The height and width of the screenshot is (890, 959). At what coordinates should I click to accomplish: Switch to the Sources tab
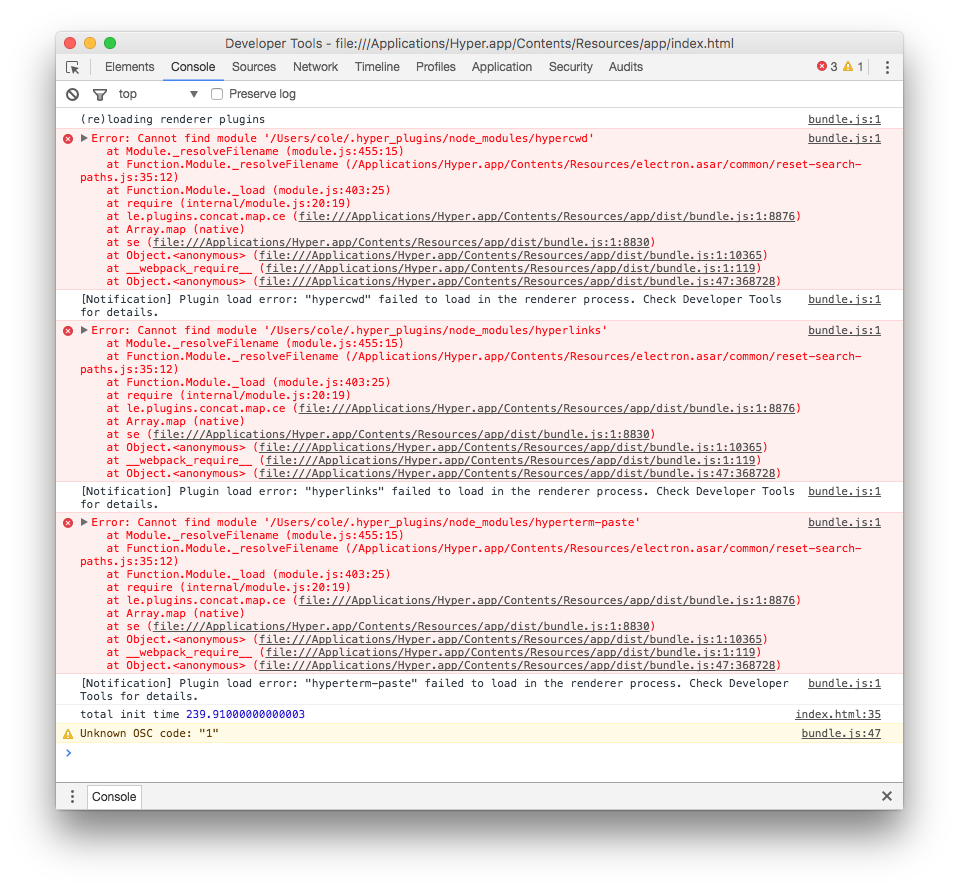(253, 66)
